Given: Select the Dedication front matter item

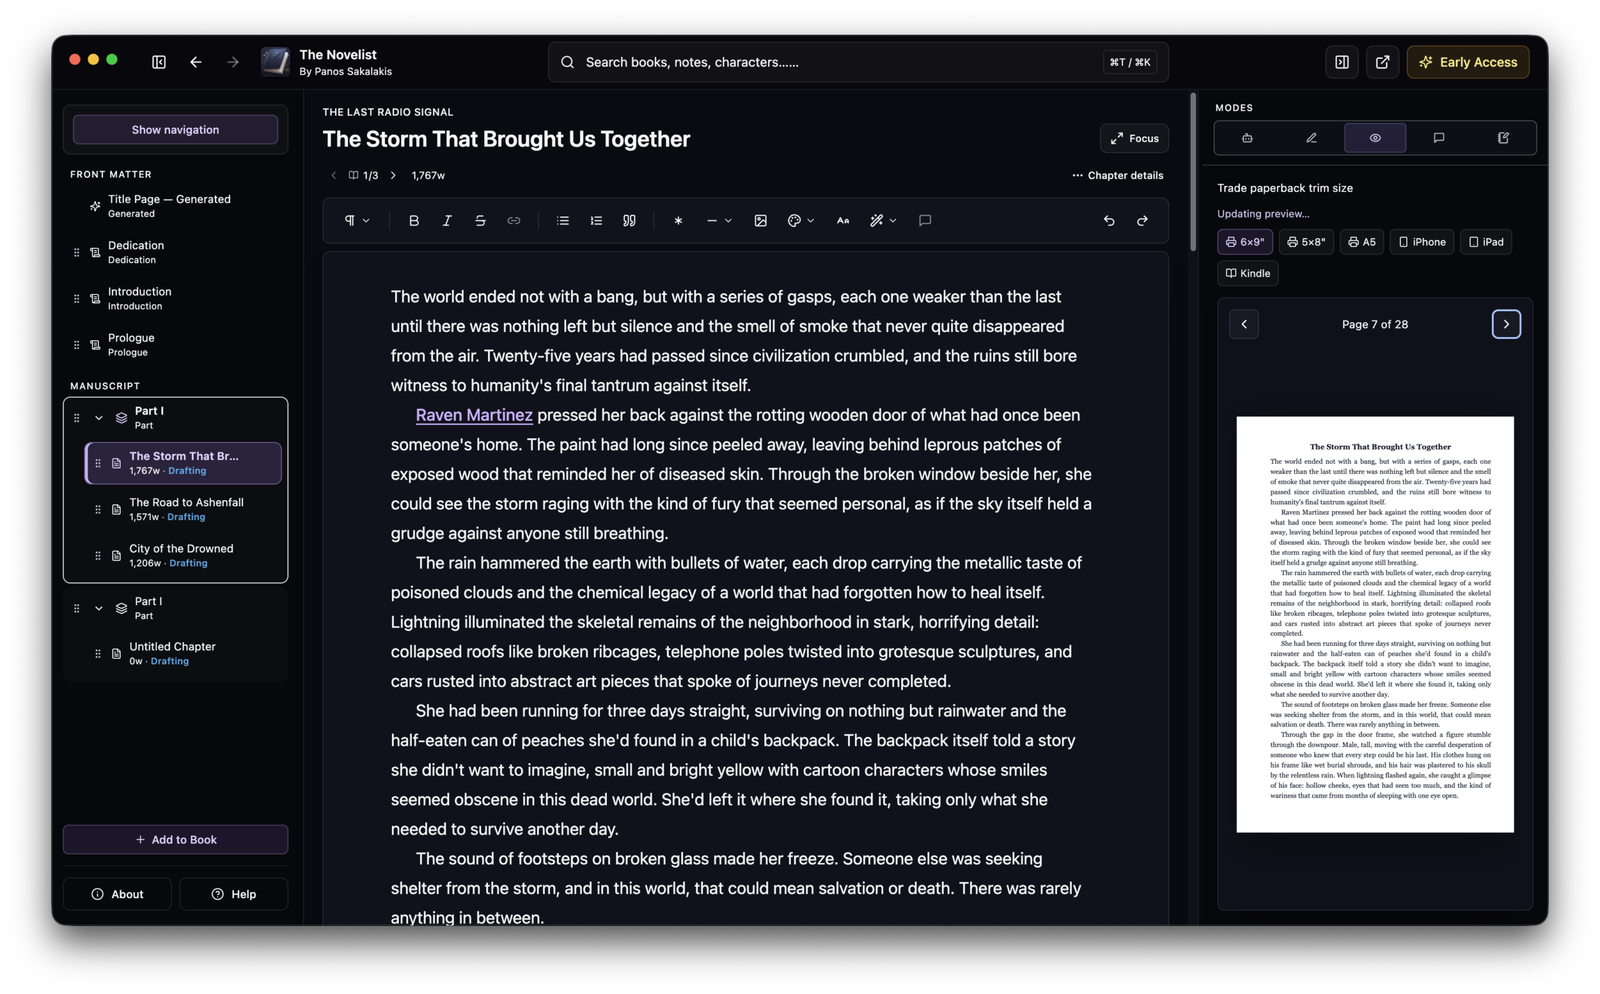Looking at the screenshot, I should point(176,252).
